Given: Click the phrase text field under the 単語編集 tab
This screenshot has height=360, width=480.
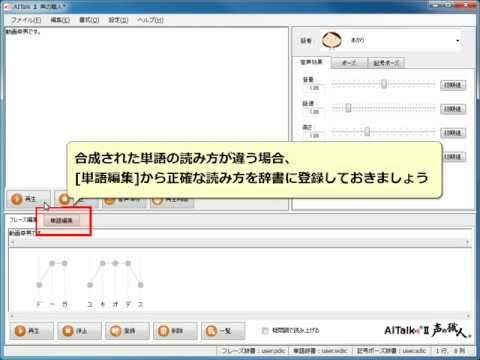Looking at the screenshot, I should (x=240, y=233).
